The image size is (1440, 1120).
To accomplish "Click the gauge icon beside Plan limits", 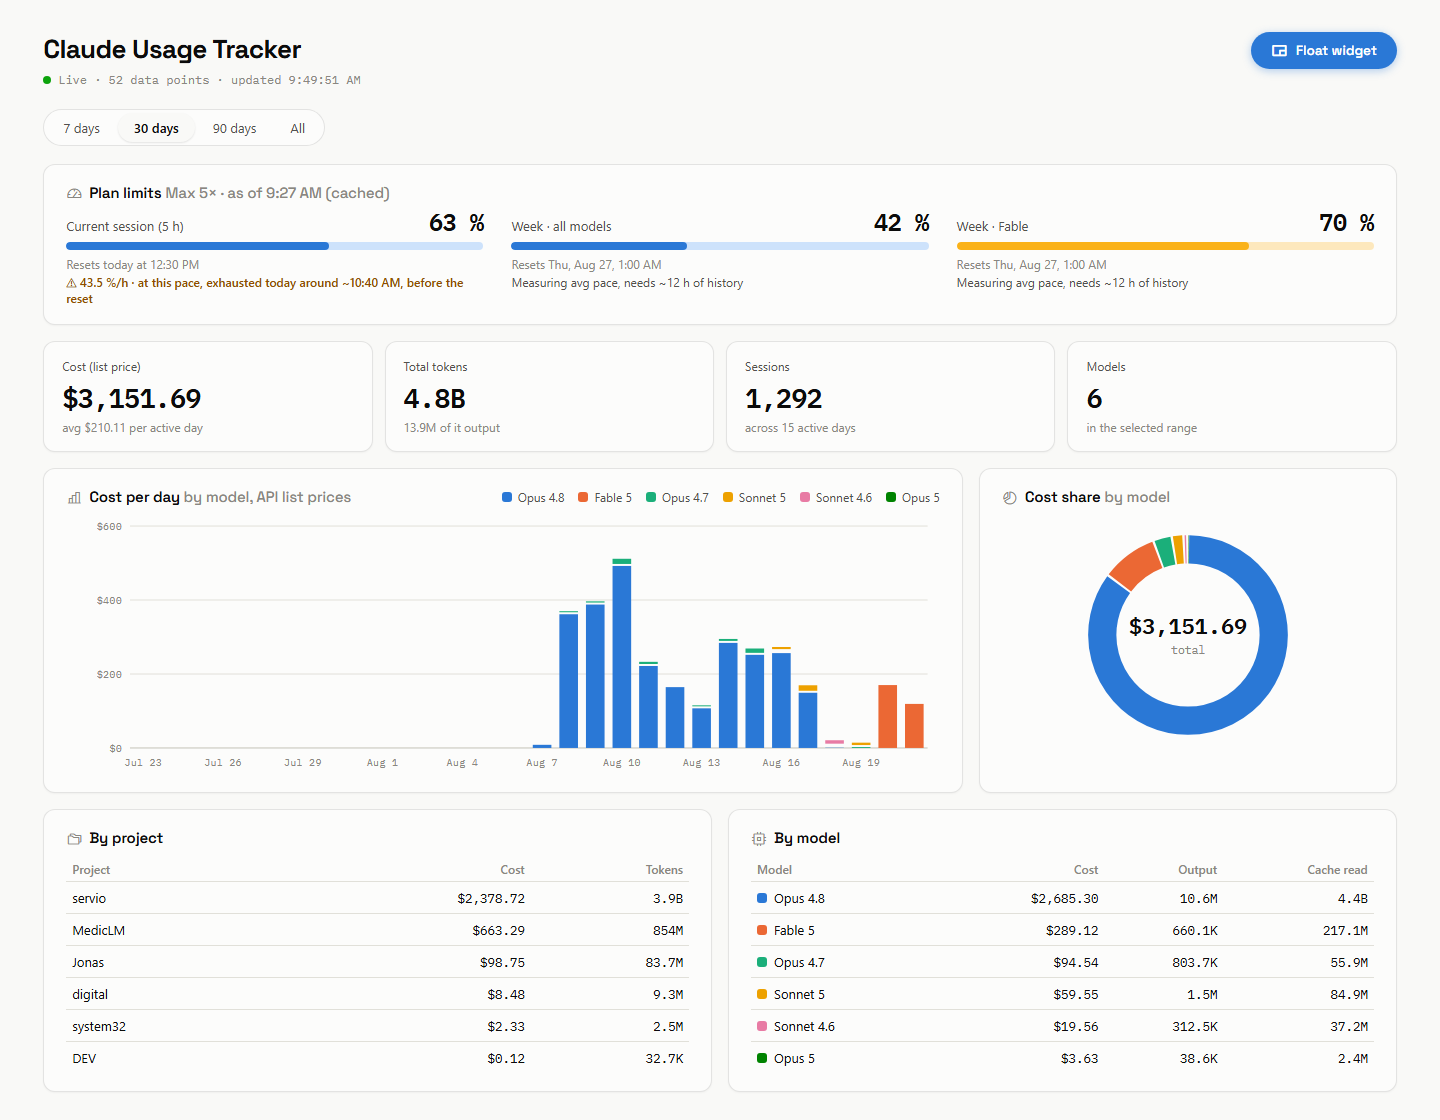I will tap(74, 194).
